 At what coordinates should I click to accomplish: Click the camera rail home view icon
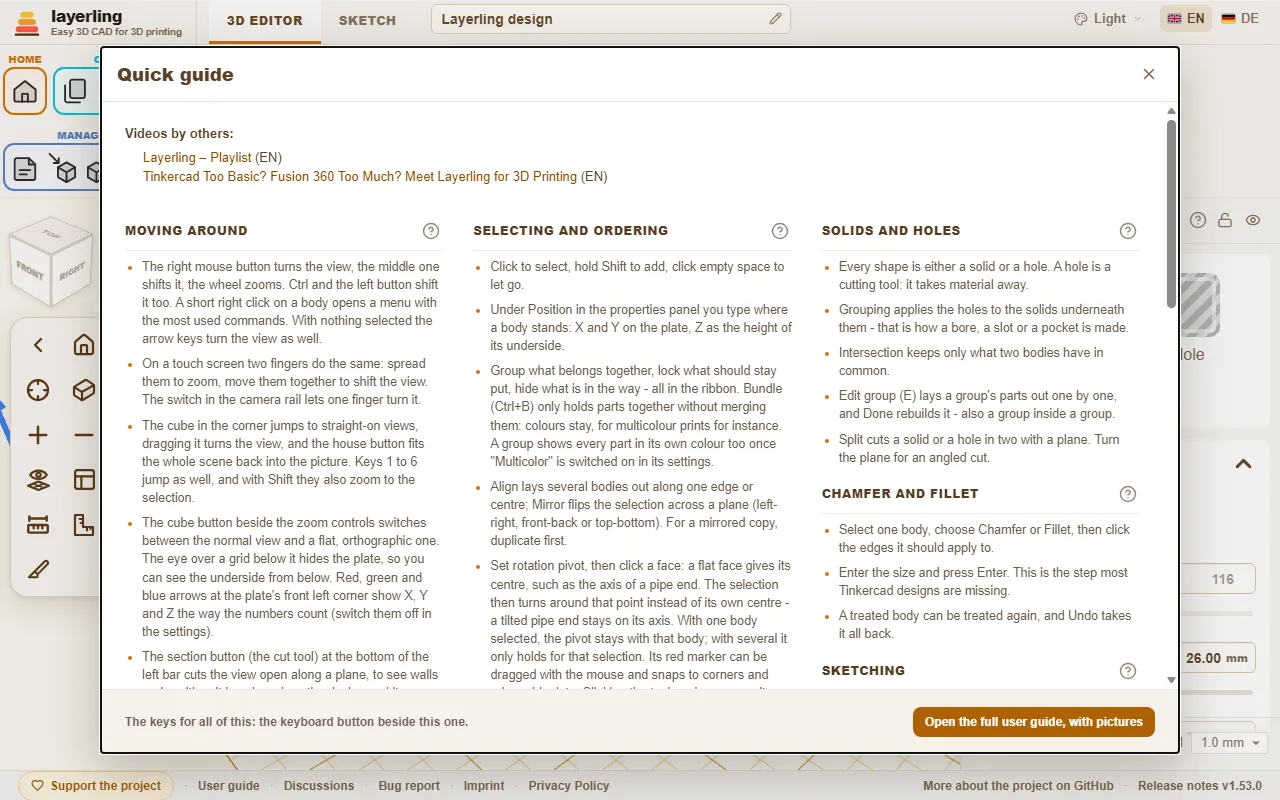point(84,345)
